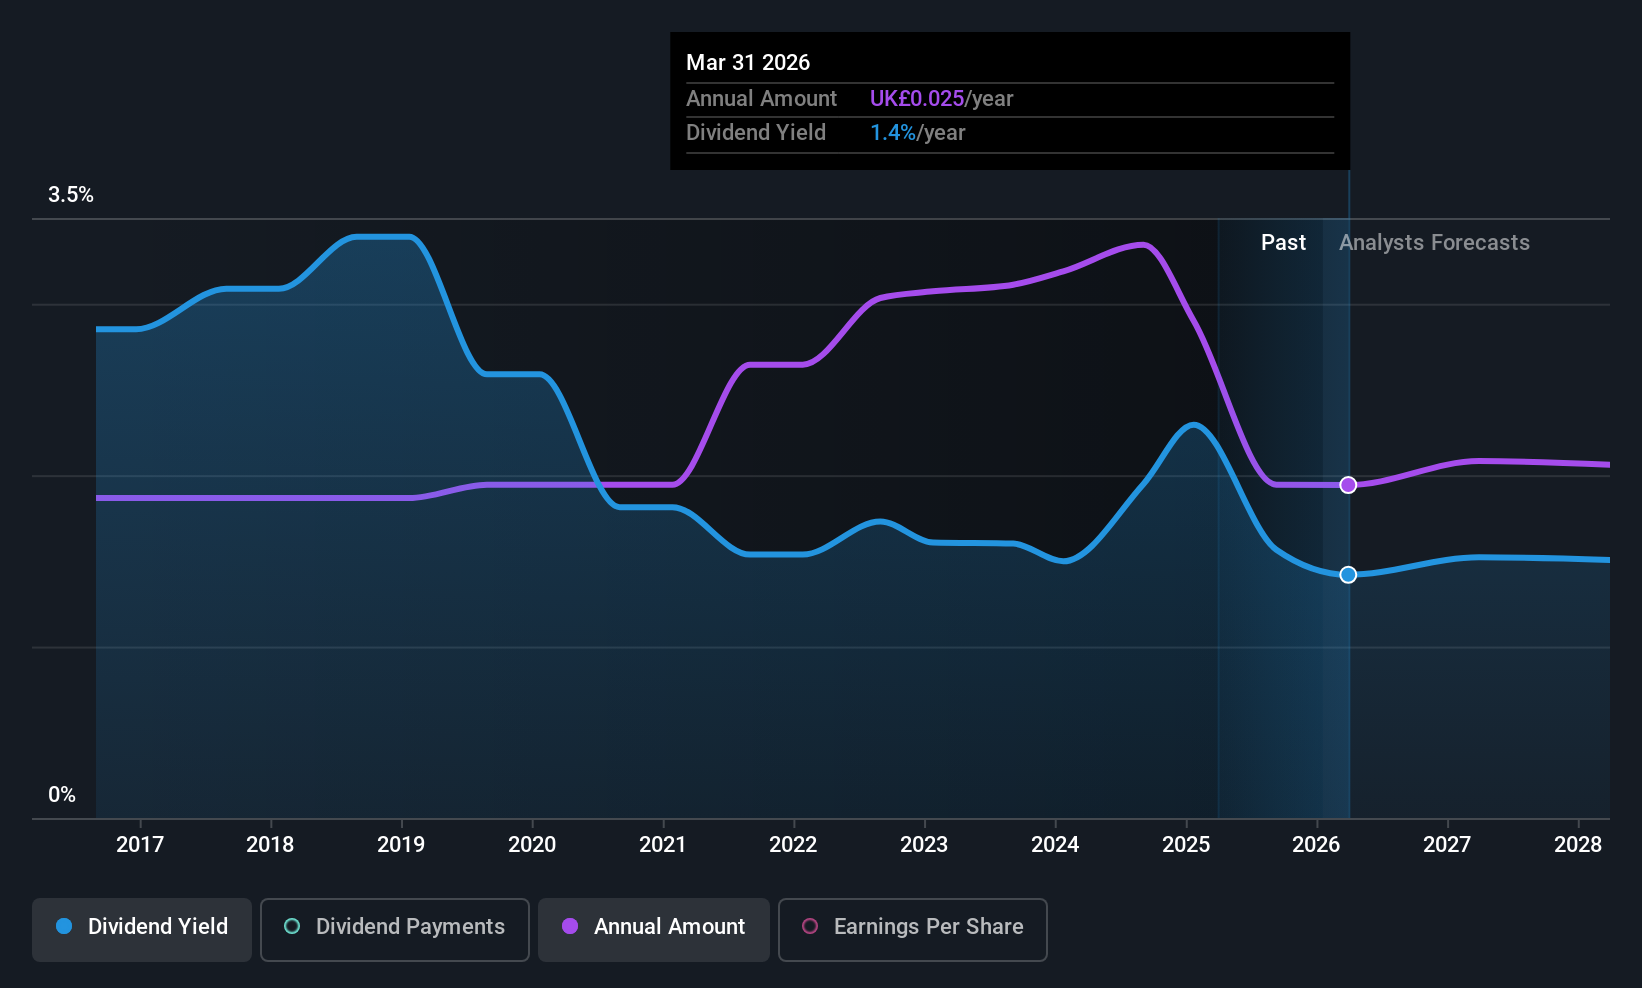Click the Analysts Forecasts label
1642x988 pixels.
[x=1434, y=242]
